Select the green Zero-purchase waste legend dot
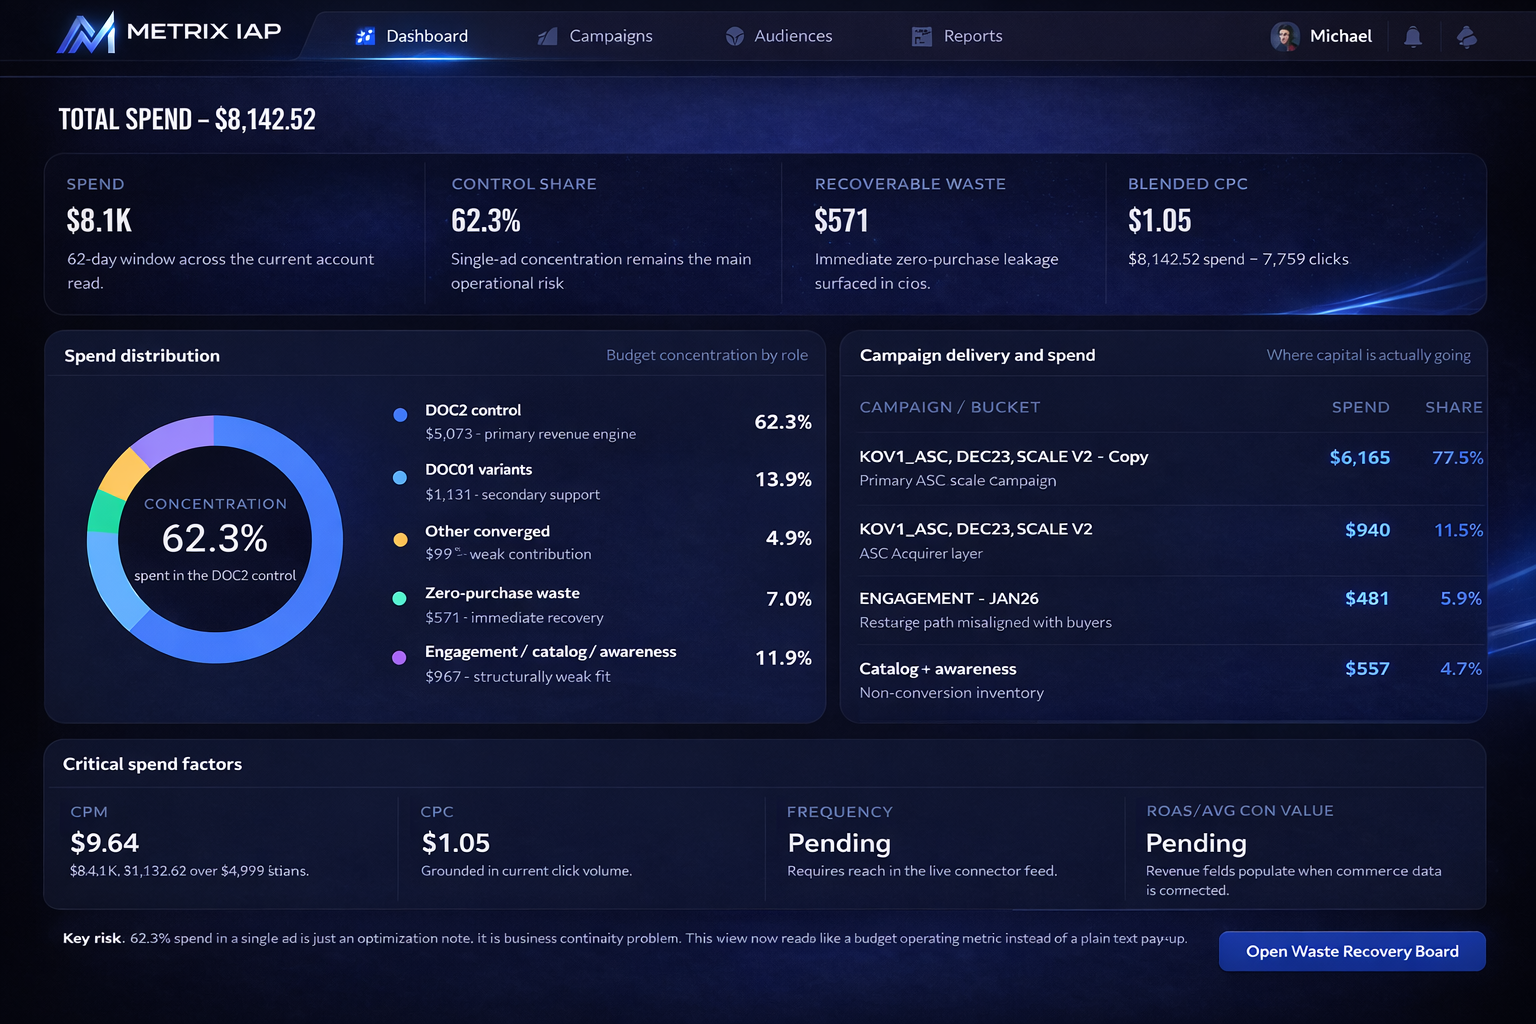Screen dimensions: 1536x1024 (x=400, y=597)
